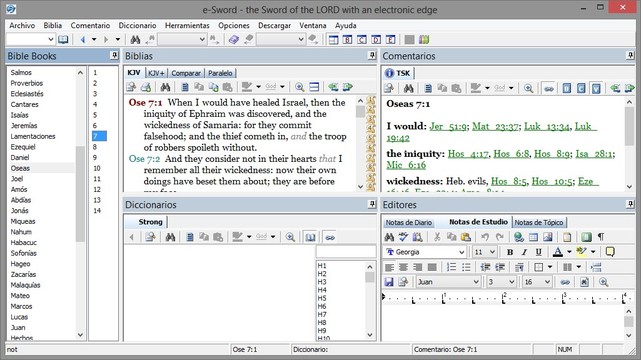
Task: Click the back navigation arrow in main toolbar
Action: 83,40
